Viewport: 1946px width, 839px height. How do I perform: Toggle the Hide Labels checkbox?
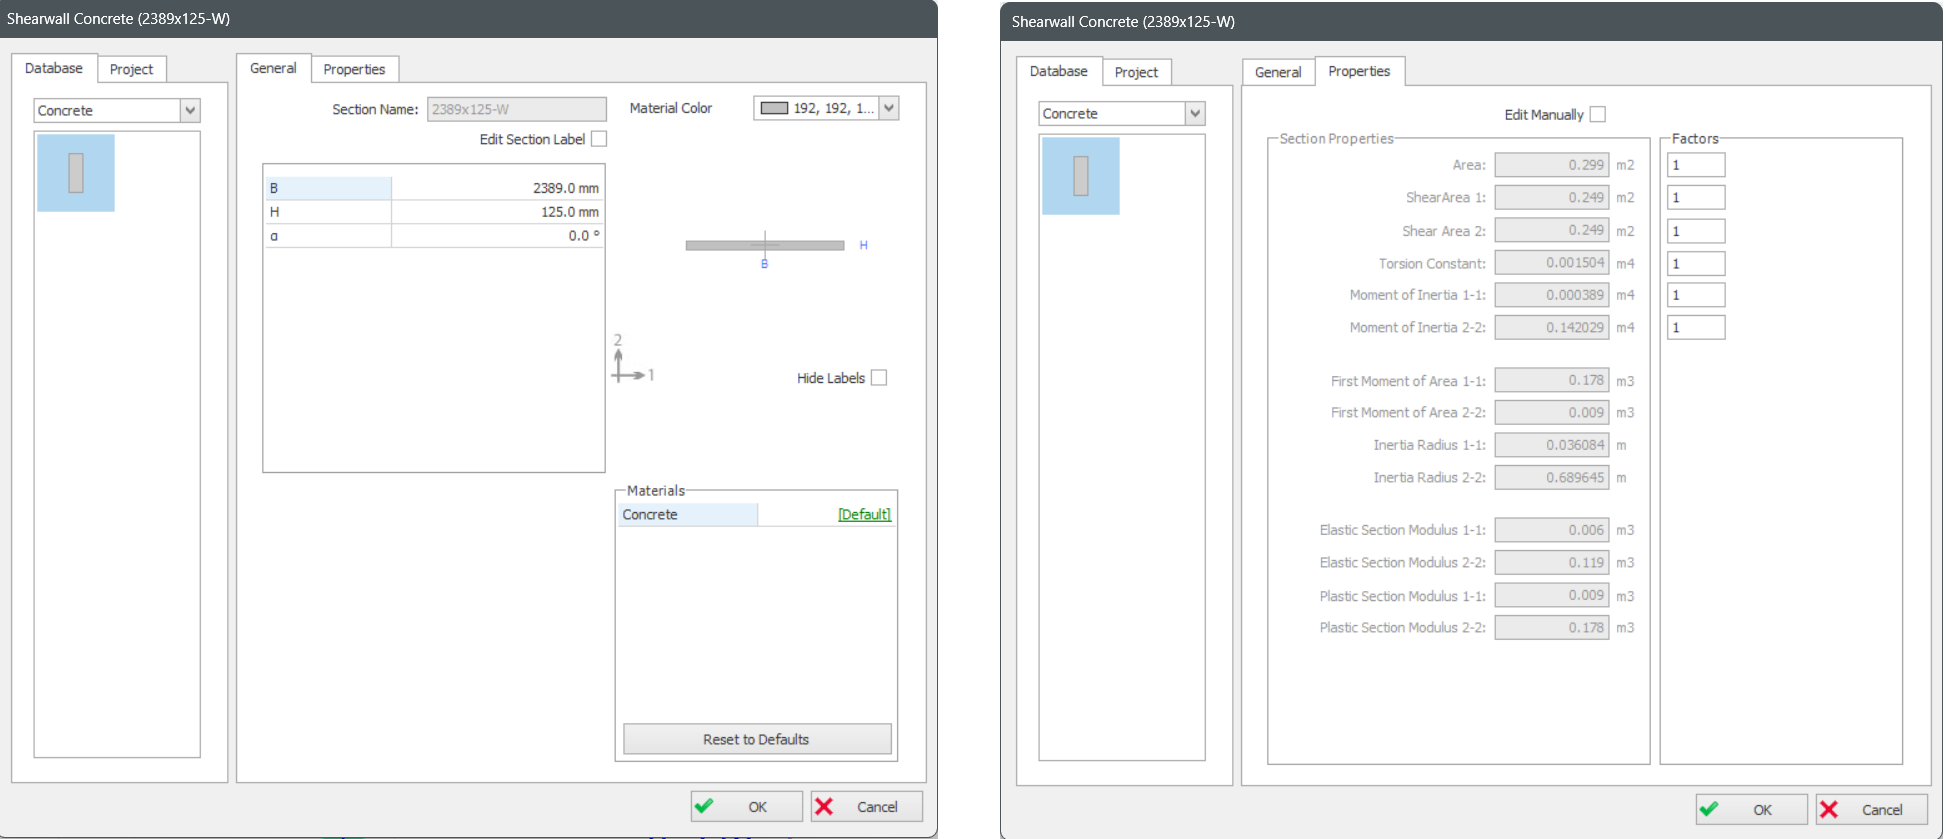pos(879,378)
